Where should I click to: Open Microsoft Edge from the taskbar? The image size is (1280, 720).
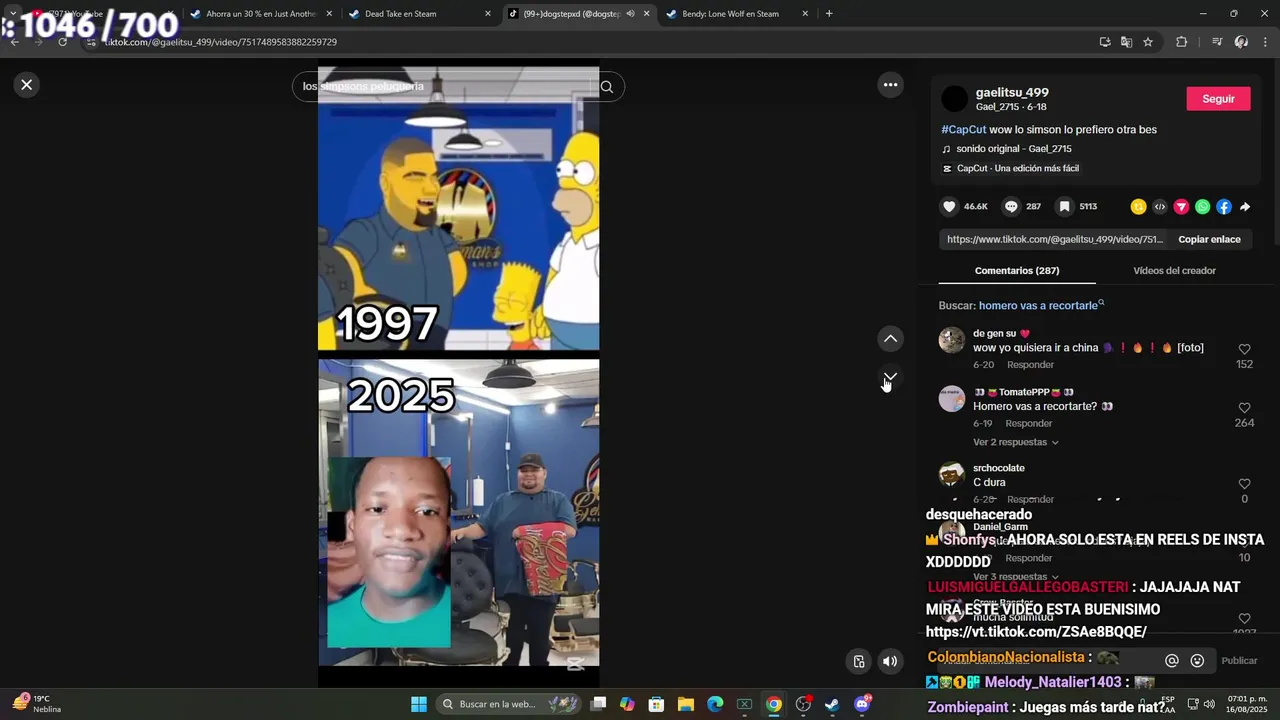click(715, 704)
